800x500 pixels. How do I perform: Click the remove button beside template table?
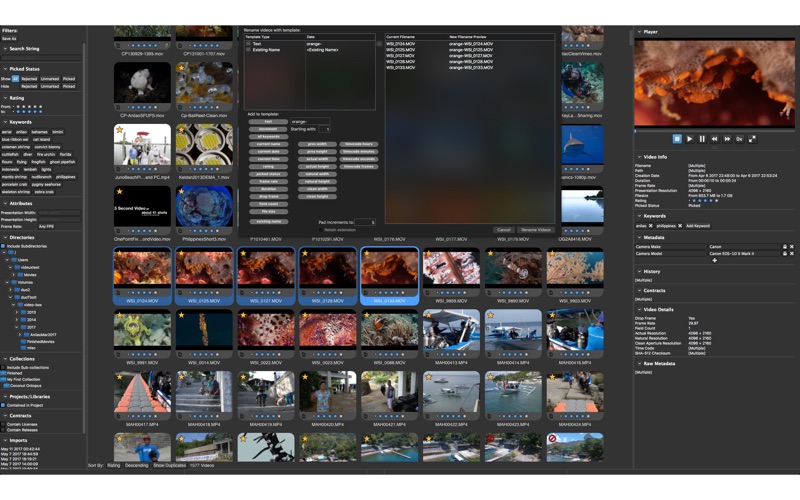coord(379,44)
